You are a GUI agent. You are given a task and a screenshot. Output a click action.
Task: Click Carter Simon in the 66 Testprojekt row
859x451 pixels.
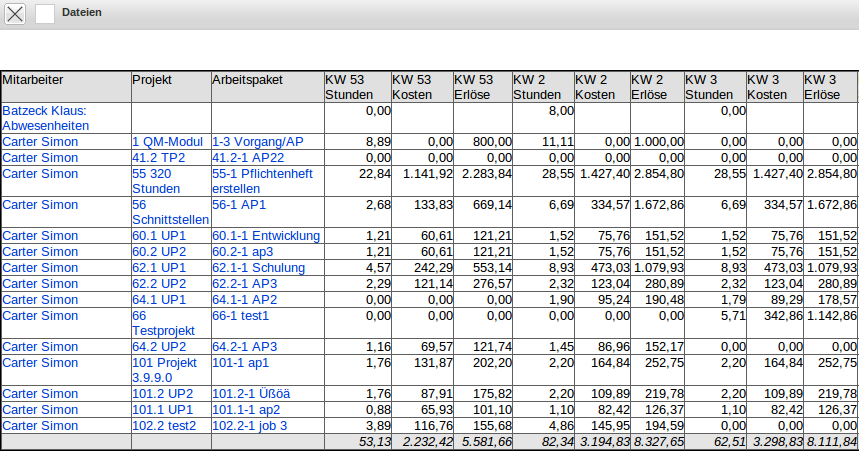pyautogui.click(x=40, y=316)
